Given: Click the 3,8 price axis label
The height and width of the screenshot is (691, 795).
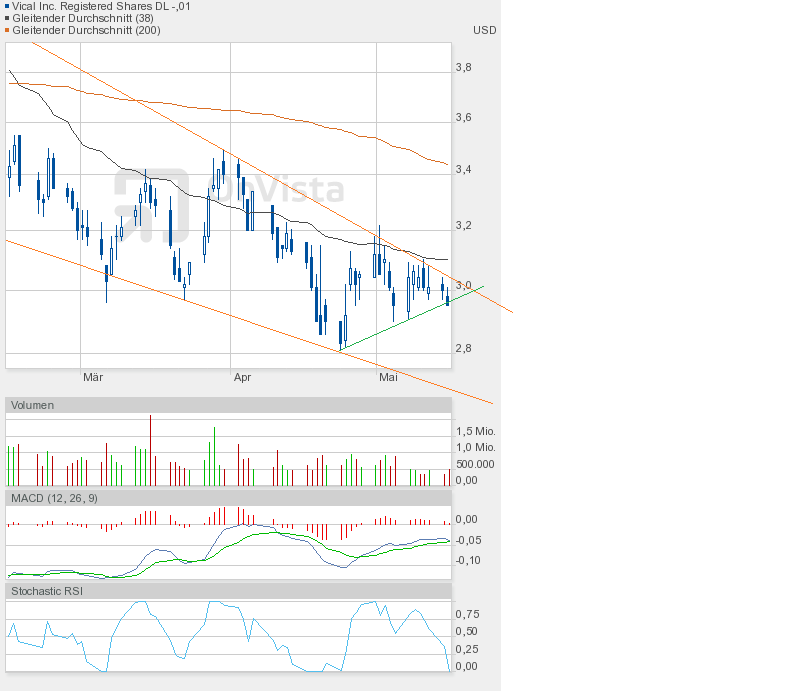Looking at the screenshot, I should click(x=463, y=67).
